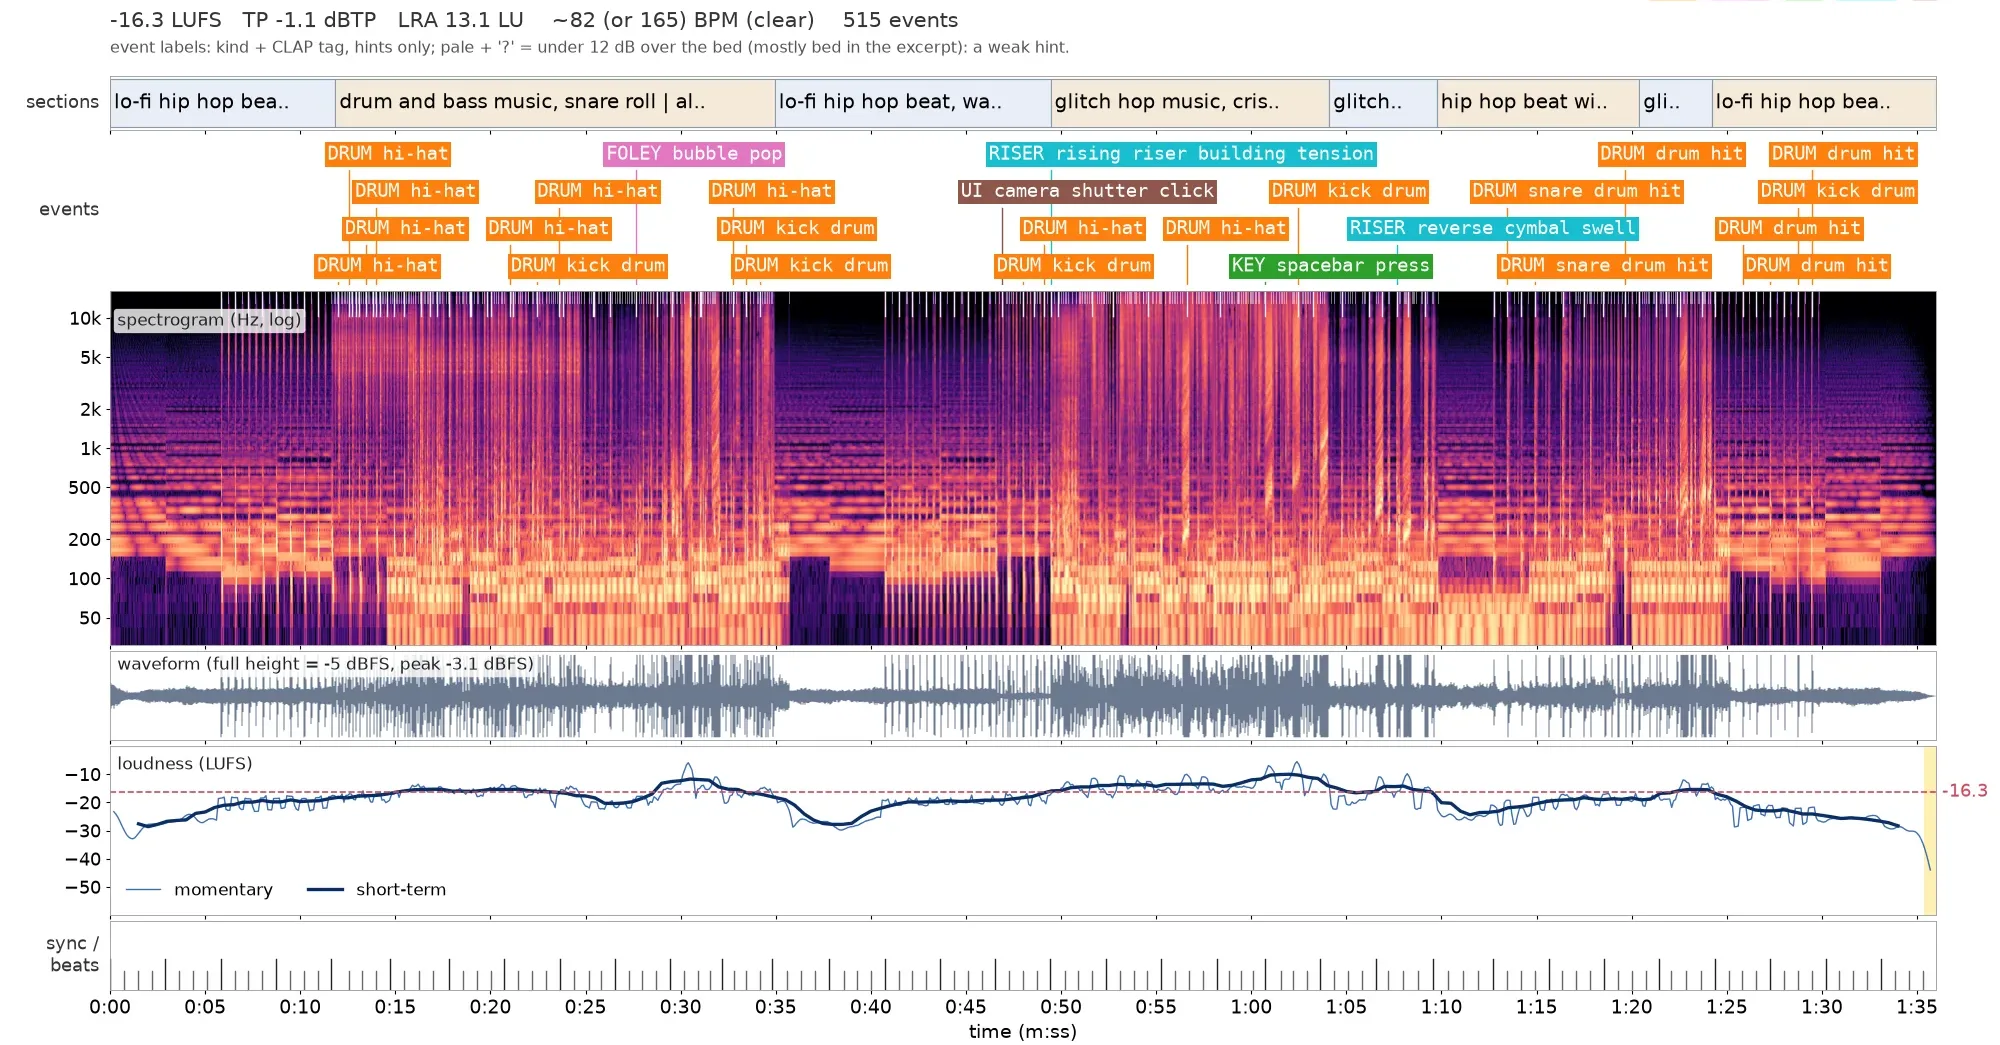Click the 'sections' row label
Image resolution: width=2000 pixels, height=1045 pixels.
[x=62, y=102]
